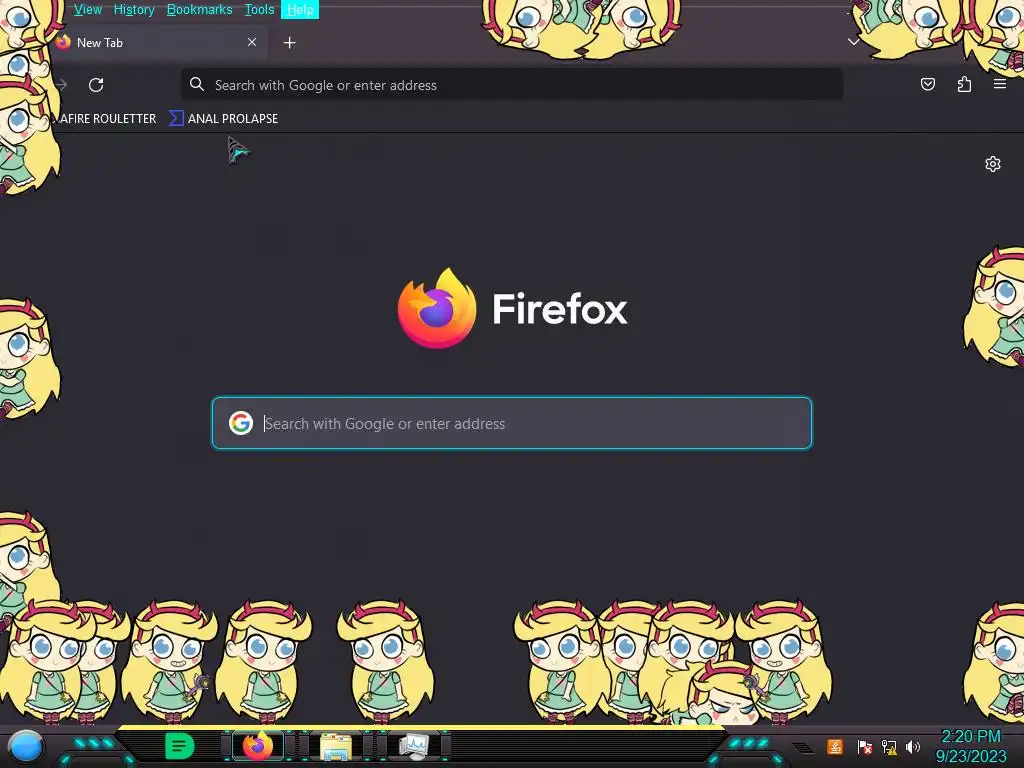Save to Pocket icon in toolbar
Viewport: 1024px width, 768px height.
point(927,84)
